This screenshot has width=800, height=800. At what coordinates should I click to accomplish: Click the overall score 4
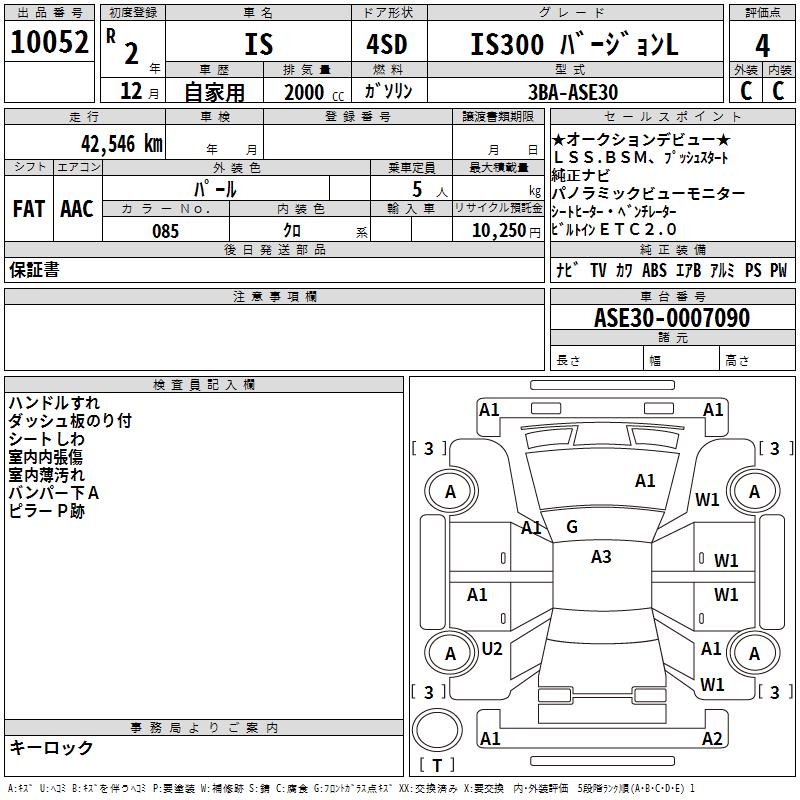point(762,45)
